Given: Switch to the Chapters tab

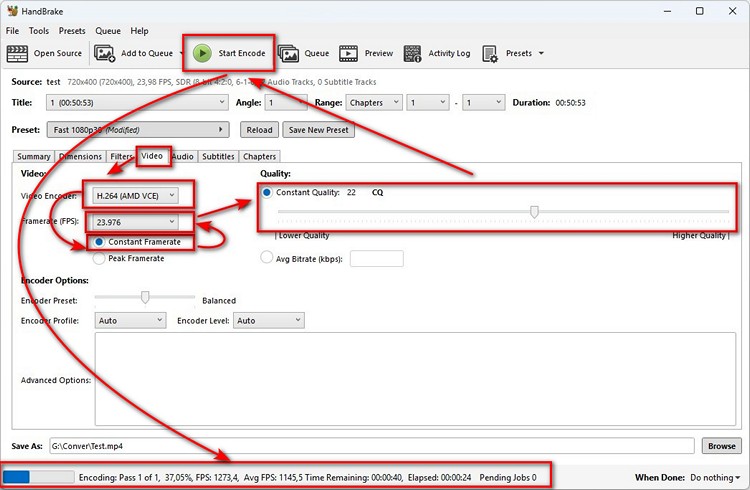Looking at the screenshot, I should pos(259,156).
